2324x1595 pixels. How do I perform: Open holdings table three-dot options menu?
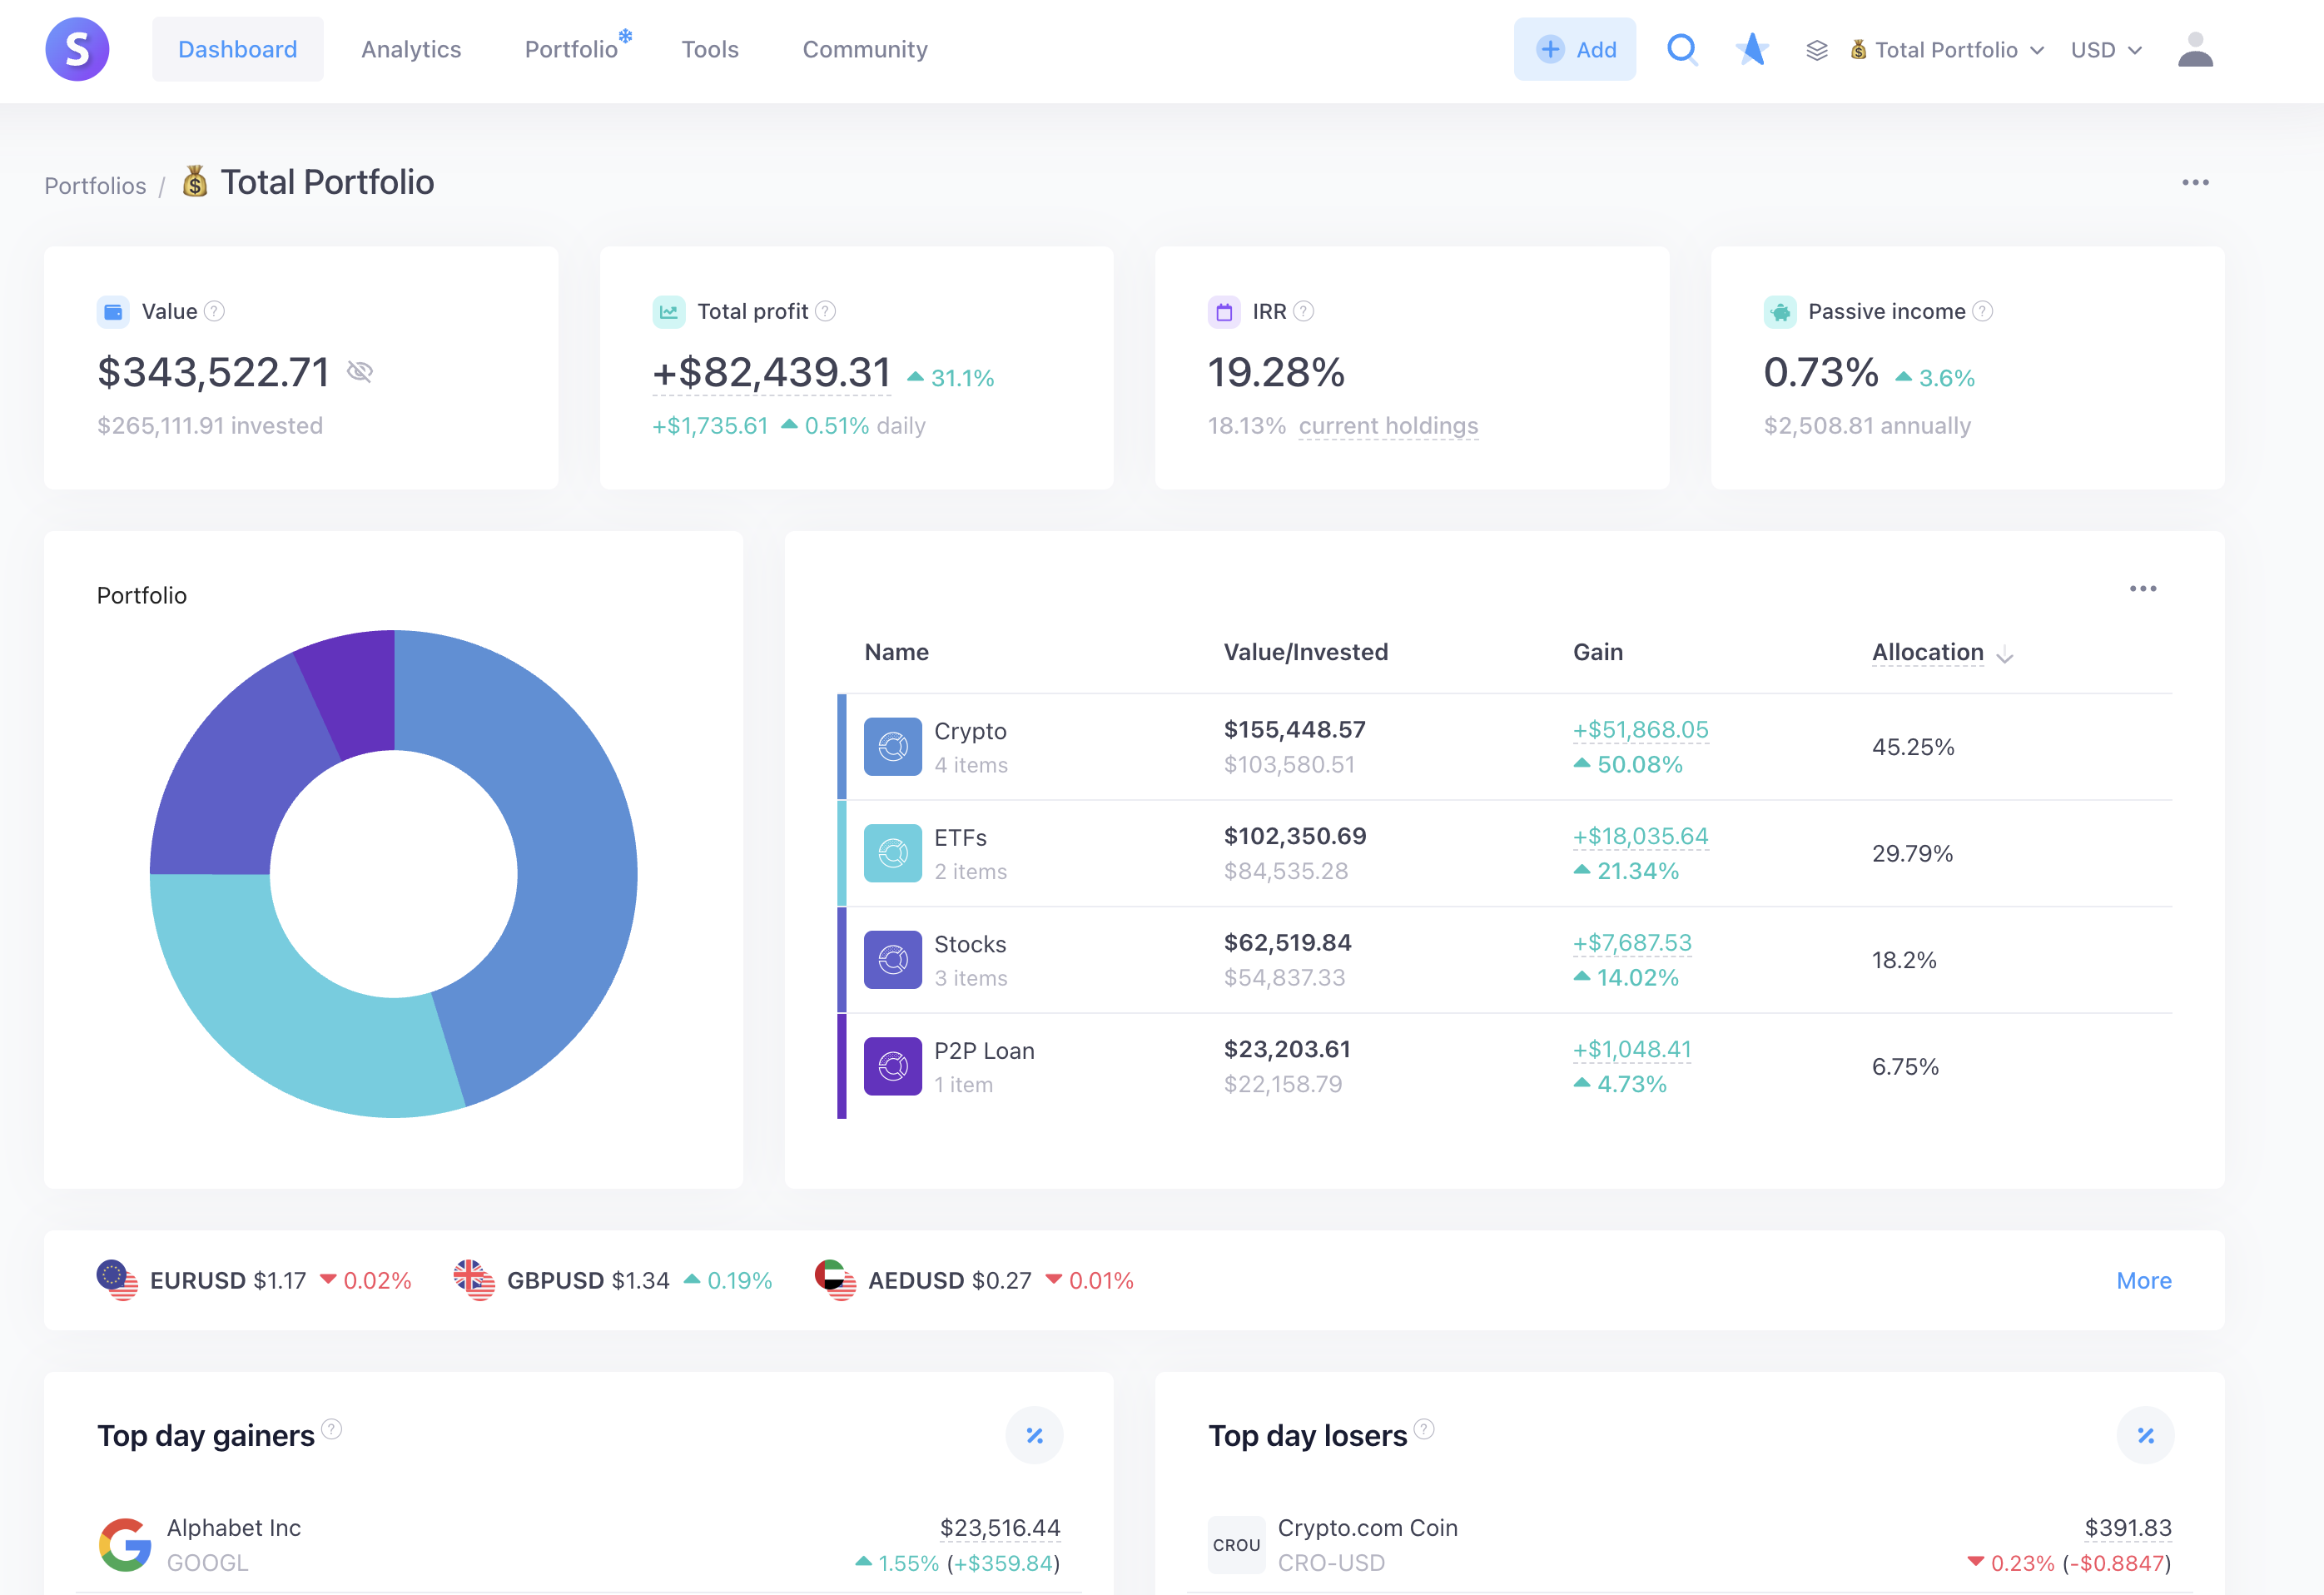click(2142, 589)
